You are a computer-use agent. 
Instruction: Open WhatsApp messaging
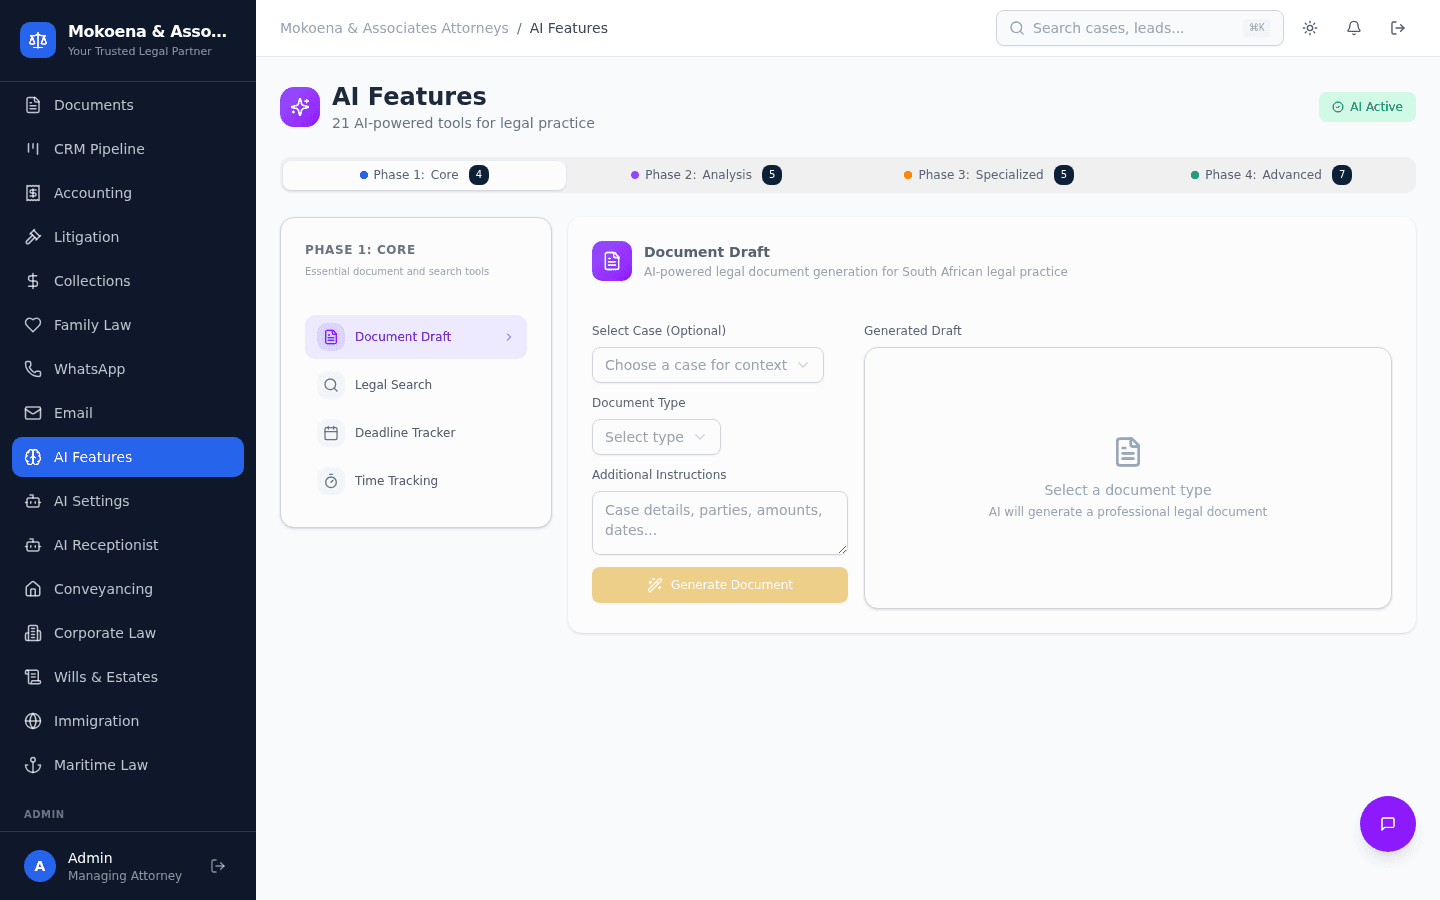pos(128,369)
